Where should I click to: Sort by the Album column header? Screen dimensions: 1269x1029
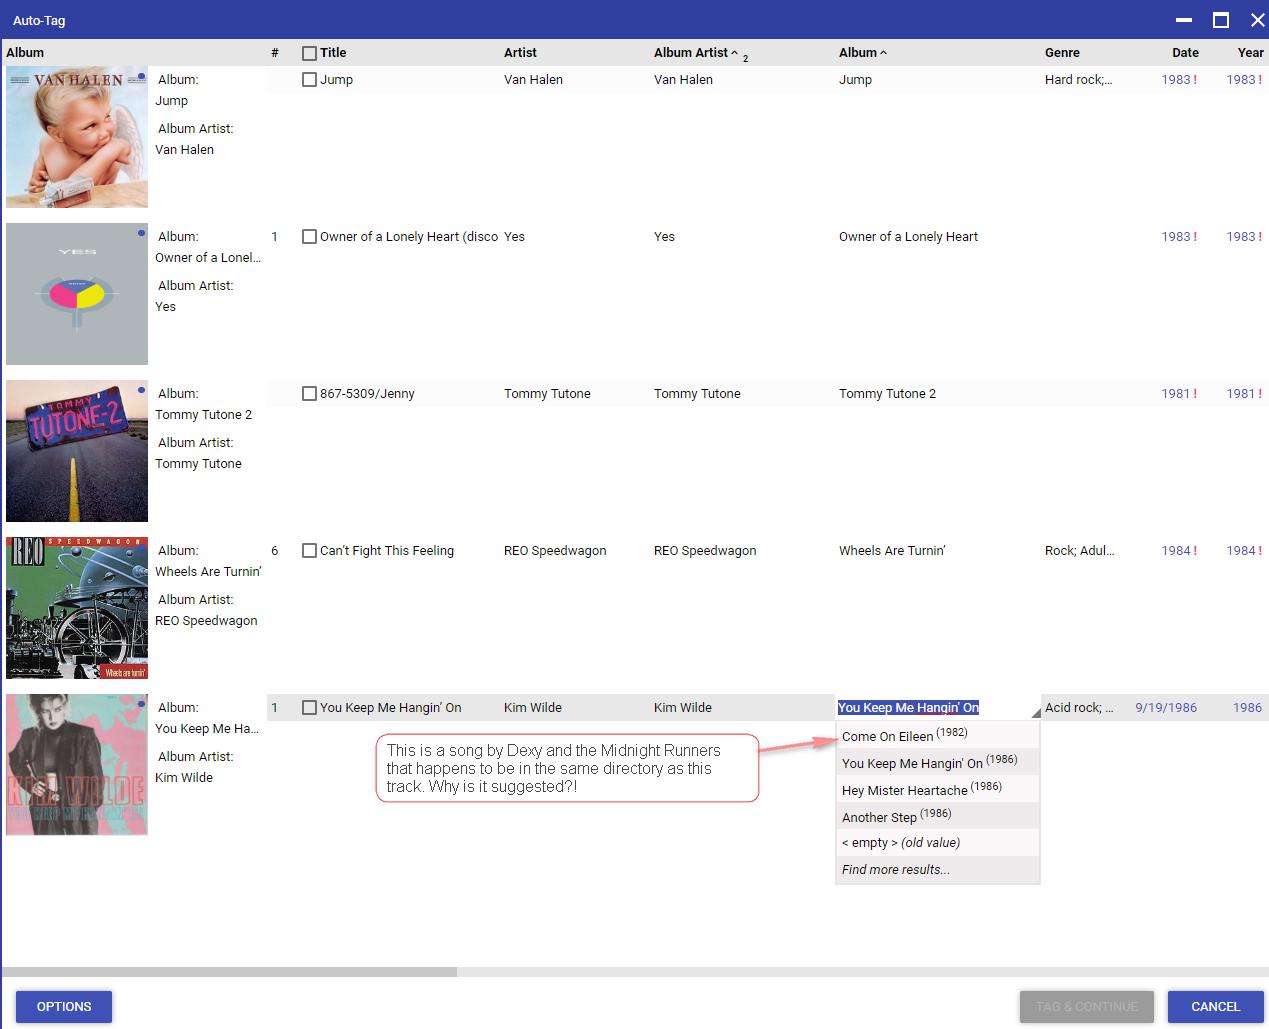[858, 53]
